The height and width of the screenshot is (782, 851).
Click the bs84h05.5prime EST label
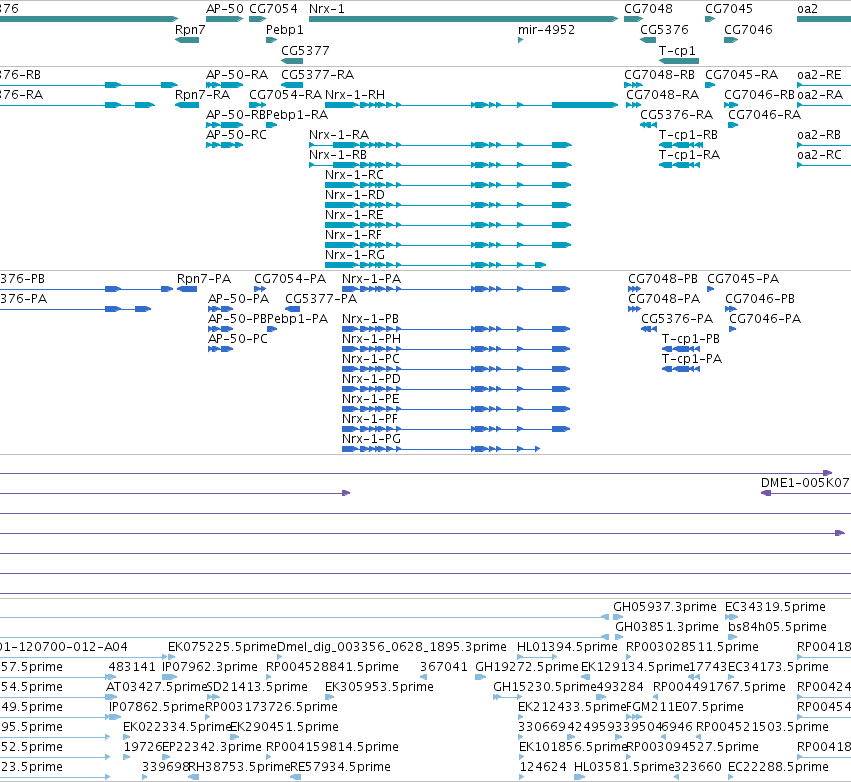pyautogui.click(x=777, y=627)
